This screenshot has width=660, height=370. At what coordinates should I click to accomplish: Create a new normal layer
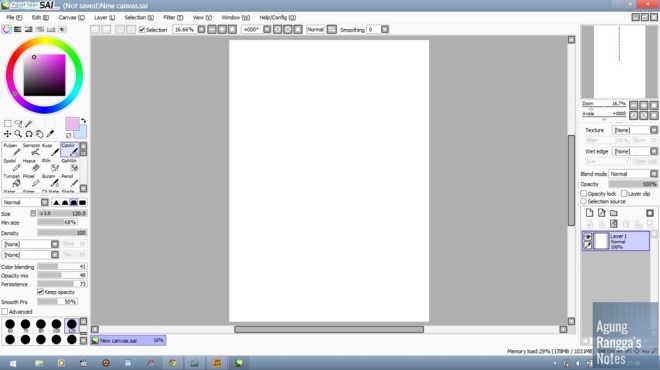point(589,213)
